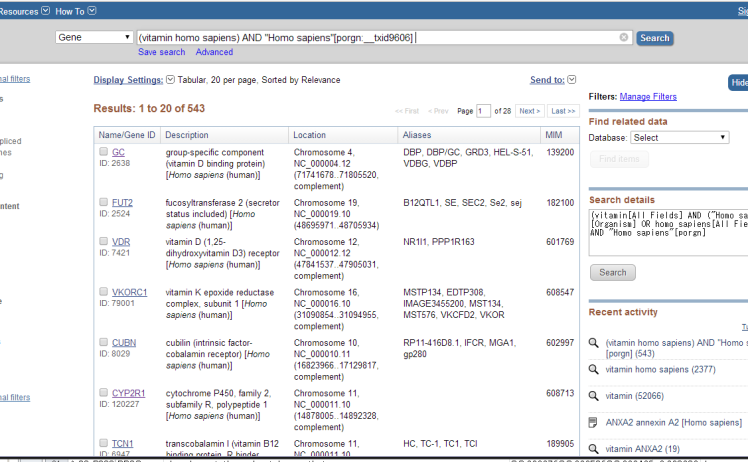
Task: Tick the checkbox beside FUT2
Action: coord(103,202)
